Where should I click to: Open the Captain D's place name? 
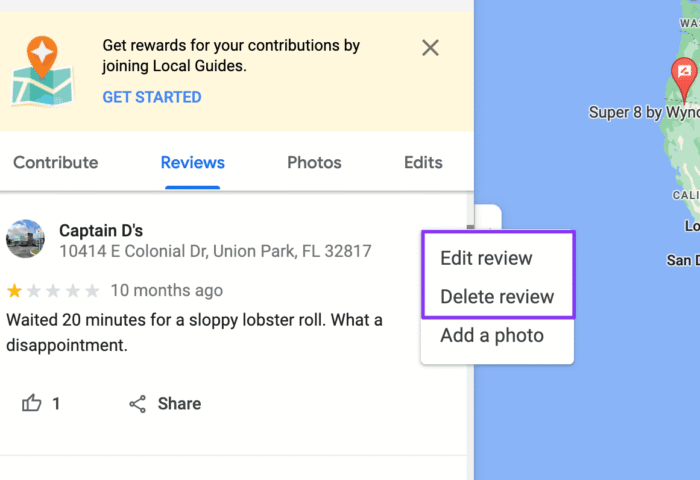(x=101, y=231)
